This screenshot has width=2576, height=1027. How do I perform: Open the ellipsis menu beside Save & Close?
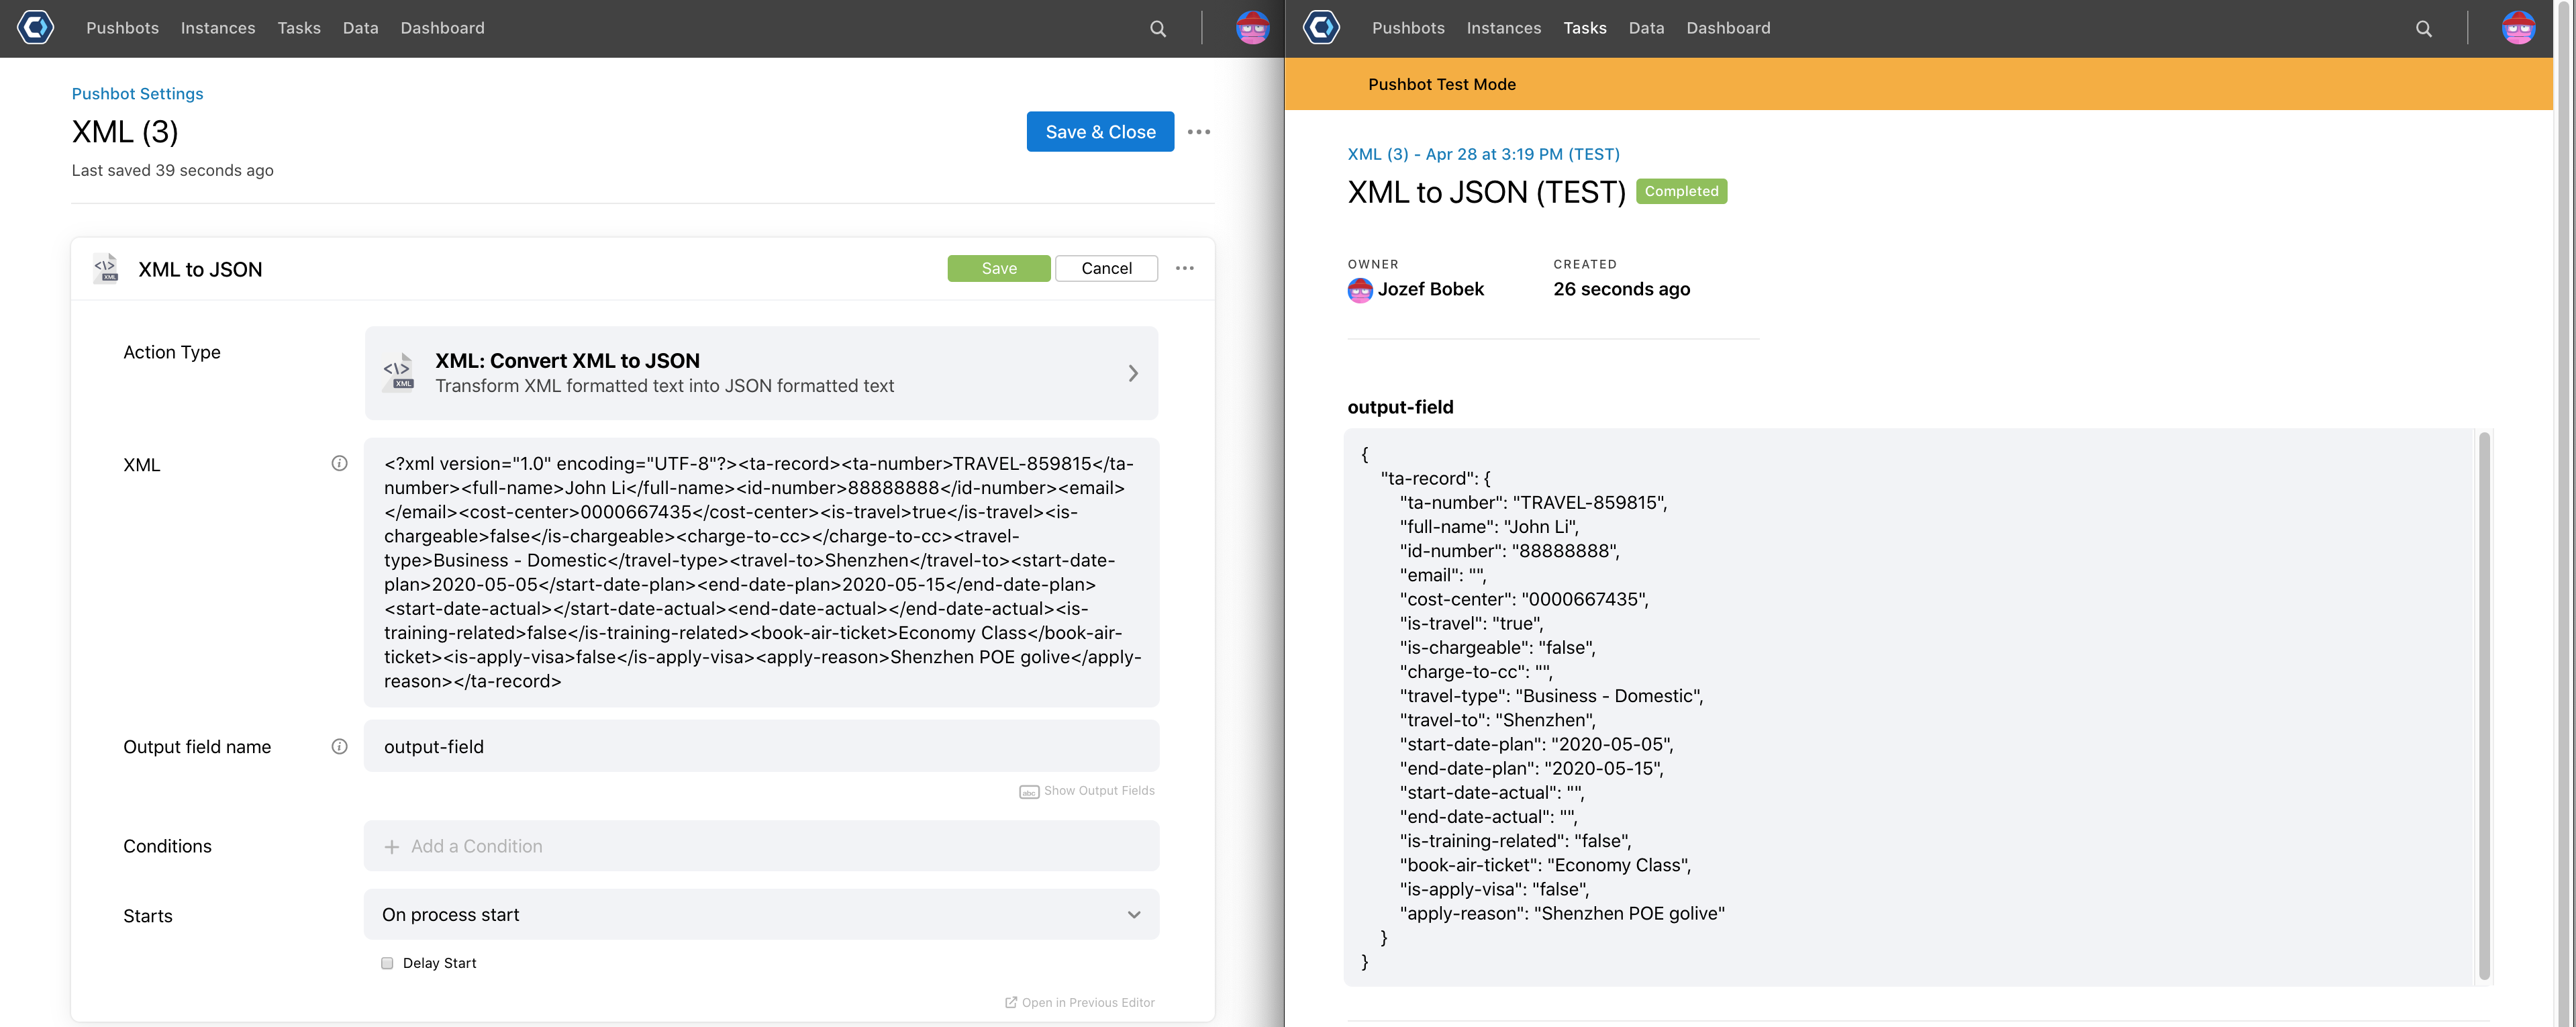point(1199,131)
